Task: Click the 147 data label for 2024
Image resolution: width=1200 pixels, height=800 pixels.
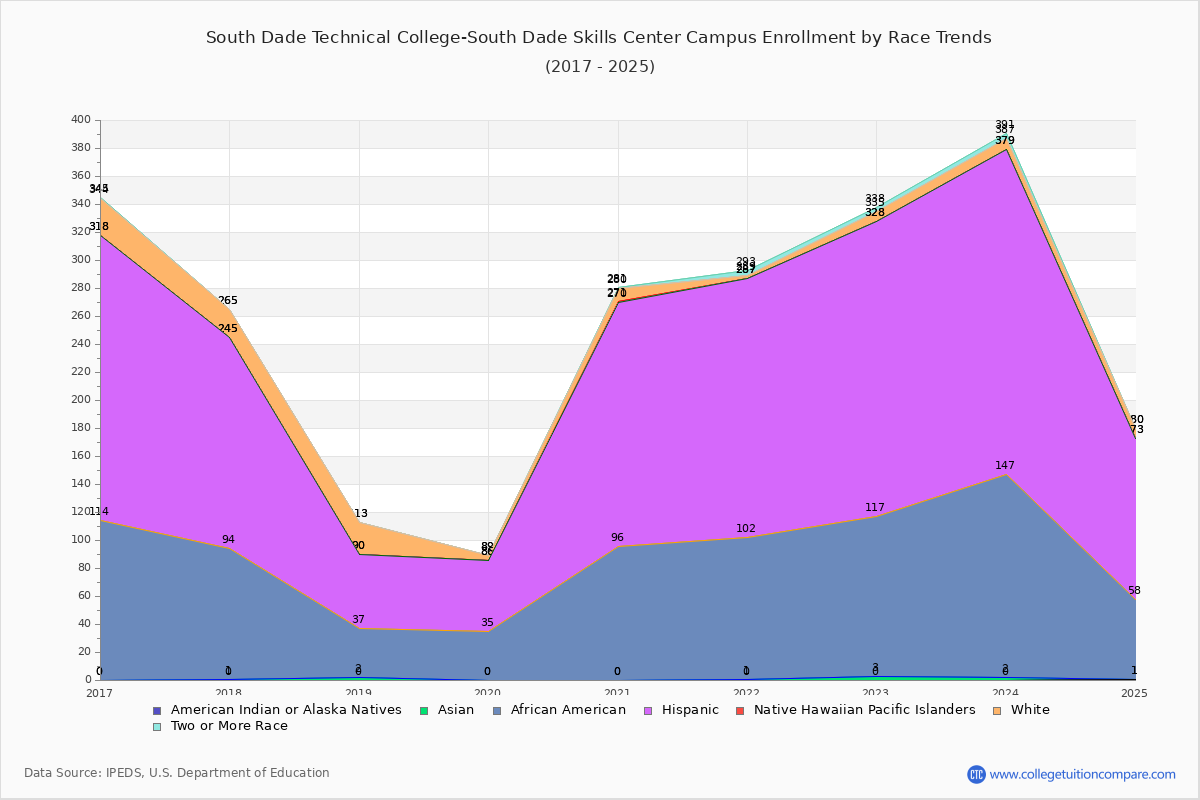Action: [1005, 466]
